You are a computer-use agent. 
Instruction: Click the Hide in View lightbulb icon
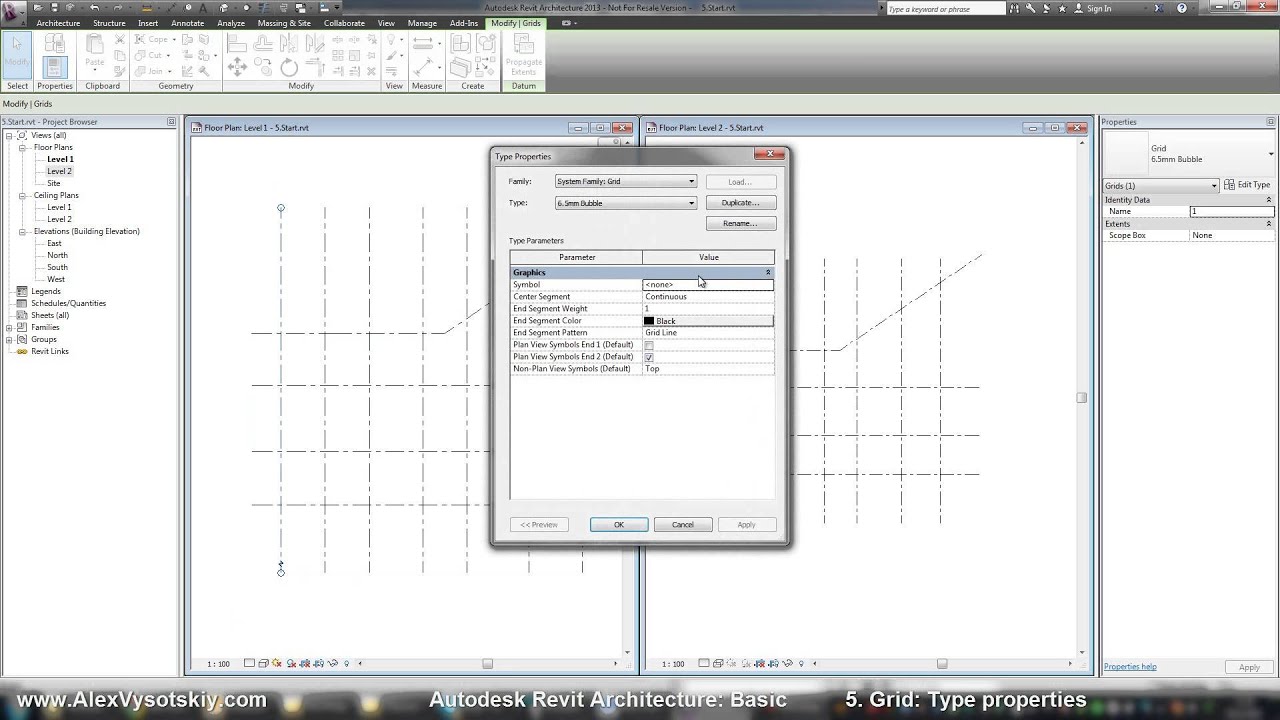pos(392,42)
